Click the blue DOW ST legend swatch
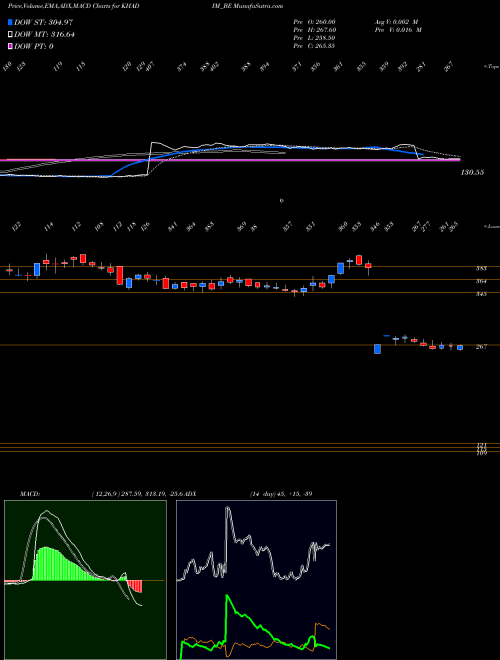Image resolution: width=500 pixels, height=660 pixels. click(10, 22)
